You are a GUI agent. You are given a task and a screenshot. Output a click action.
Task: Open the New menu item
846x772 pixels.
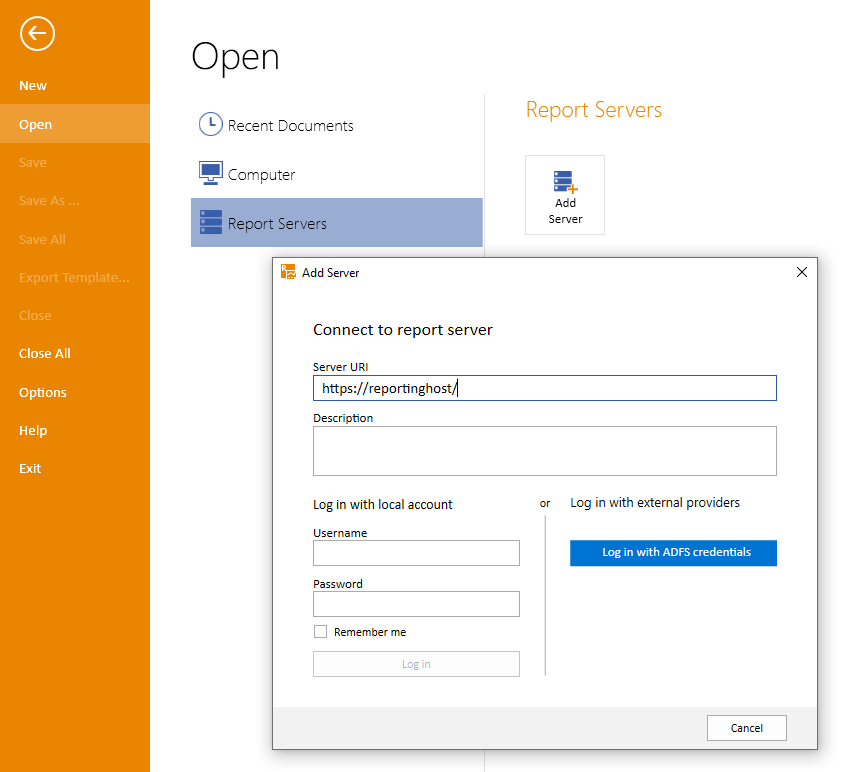coord(33,85)
